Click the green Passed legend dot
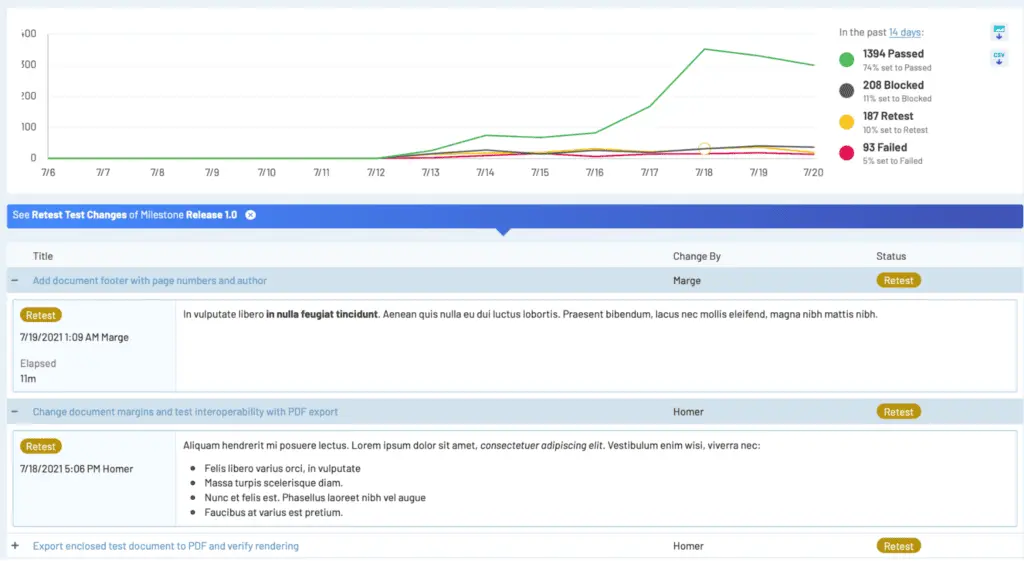 (x=846, y=59)
